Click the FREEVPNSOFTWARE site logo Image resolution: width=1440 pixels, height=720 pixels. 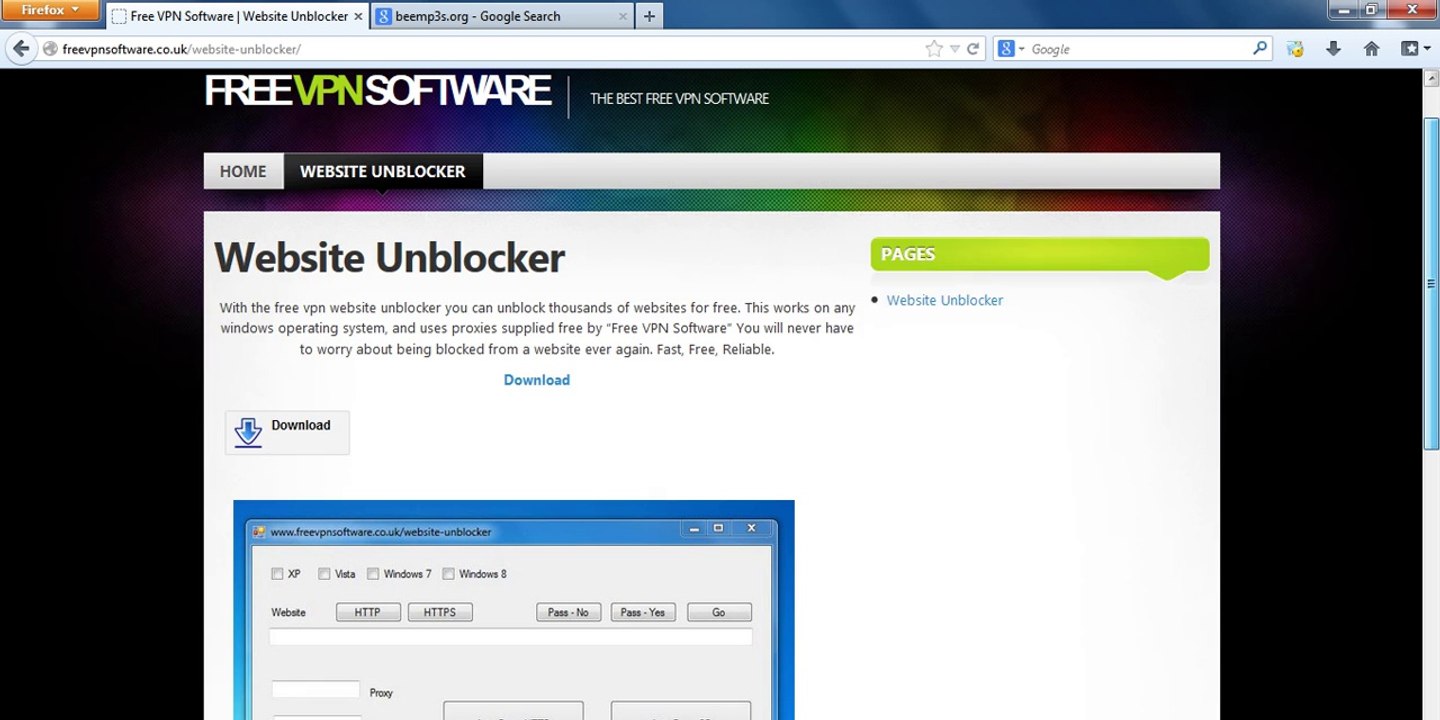point(378,91)
